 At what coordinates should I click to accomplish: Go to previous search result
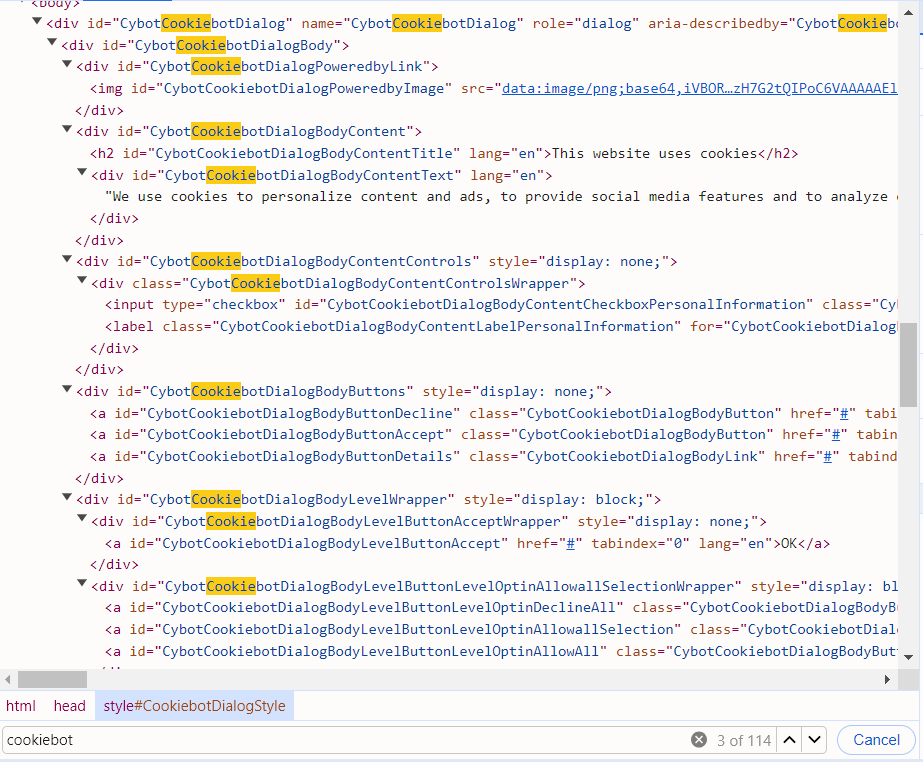(789, 740)
